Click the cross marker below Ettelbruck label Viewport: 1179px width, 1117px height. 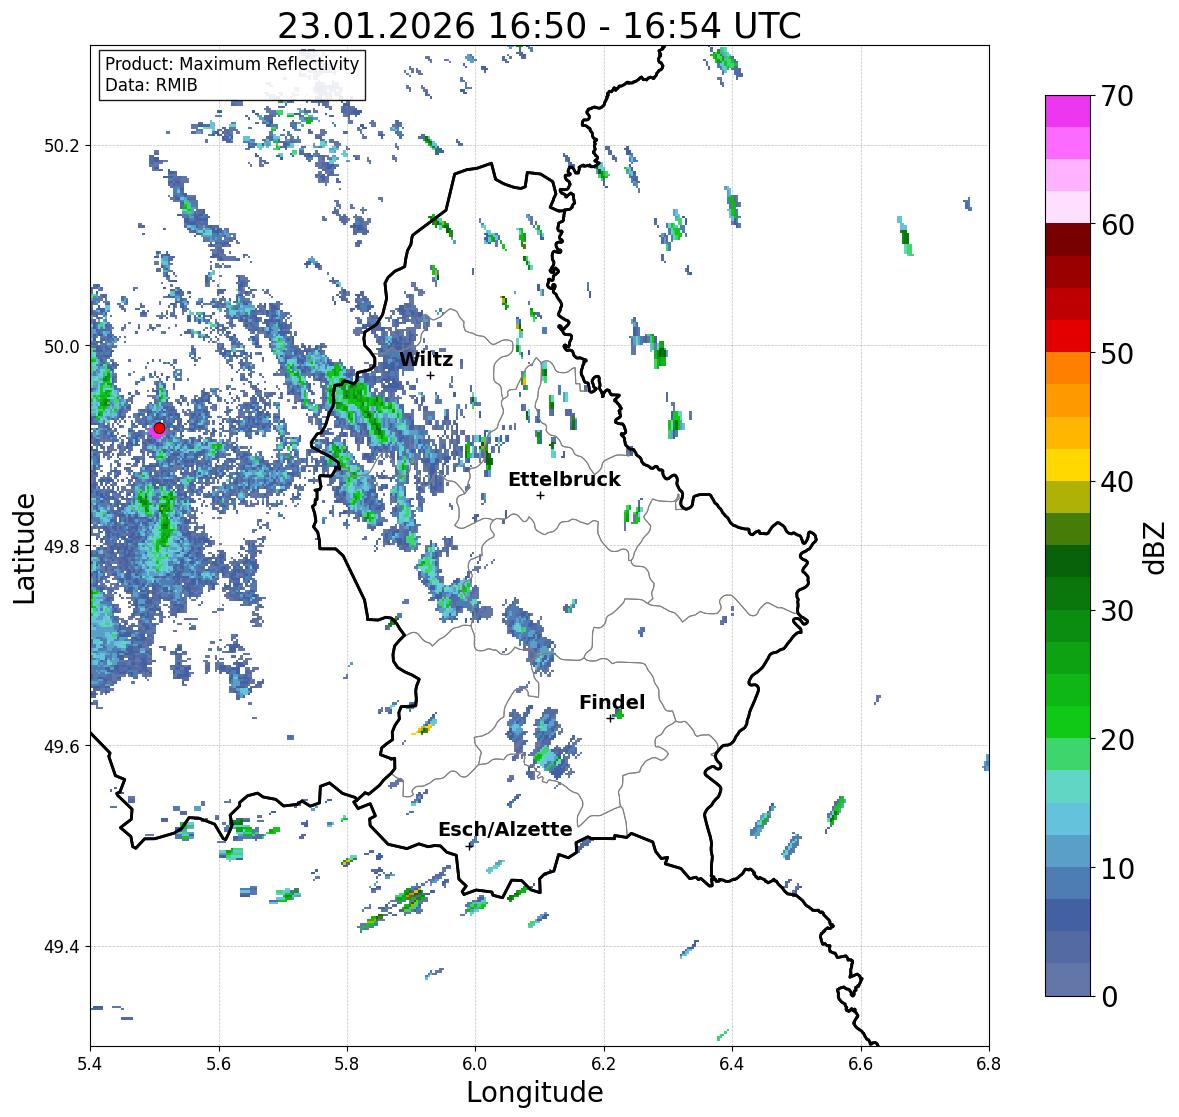(x=540, y=495)
